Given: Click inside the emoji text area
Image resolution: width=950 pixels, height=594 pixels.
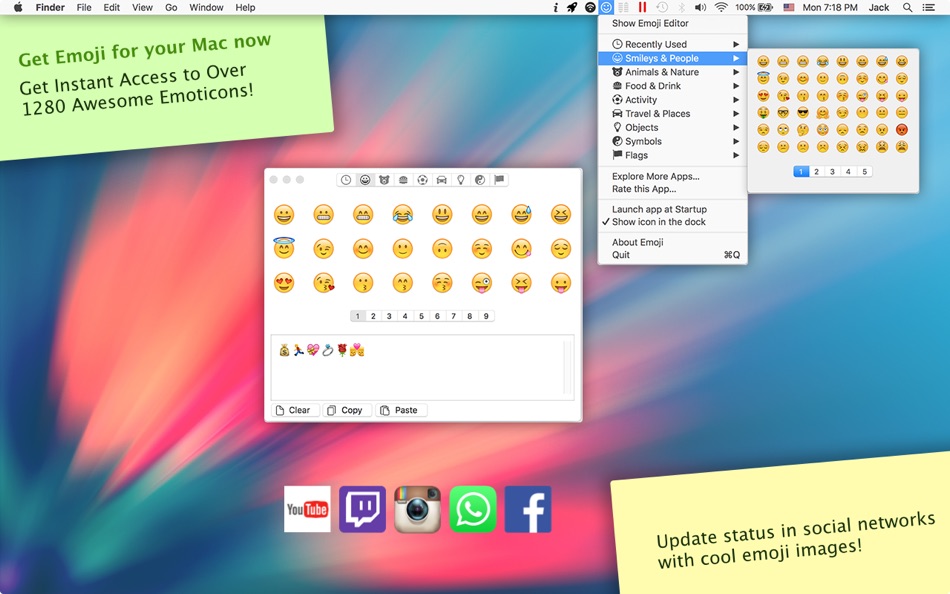Looking at the screenshot, I should pos(422,367).
